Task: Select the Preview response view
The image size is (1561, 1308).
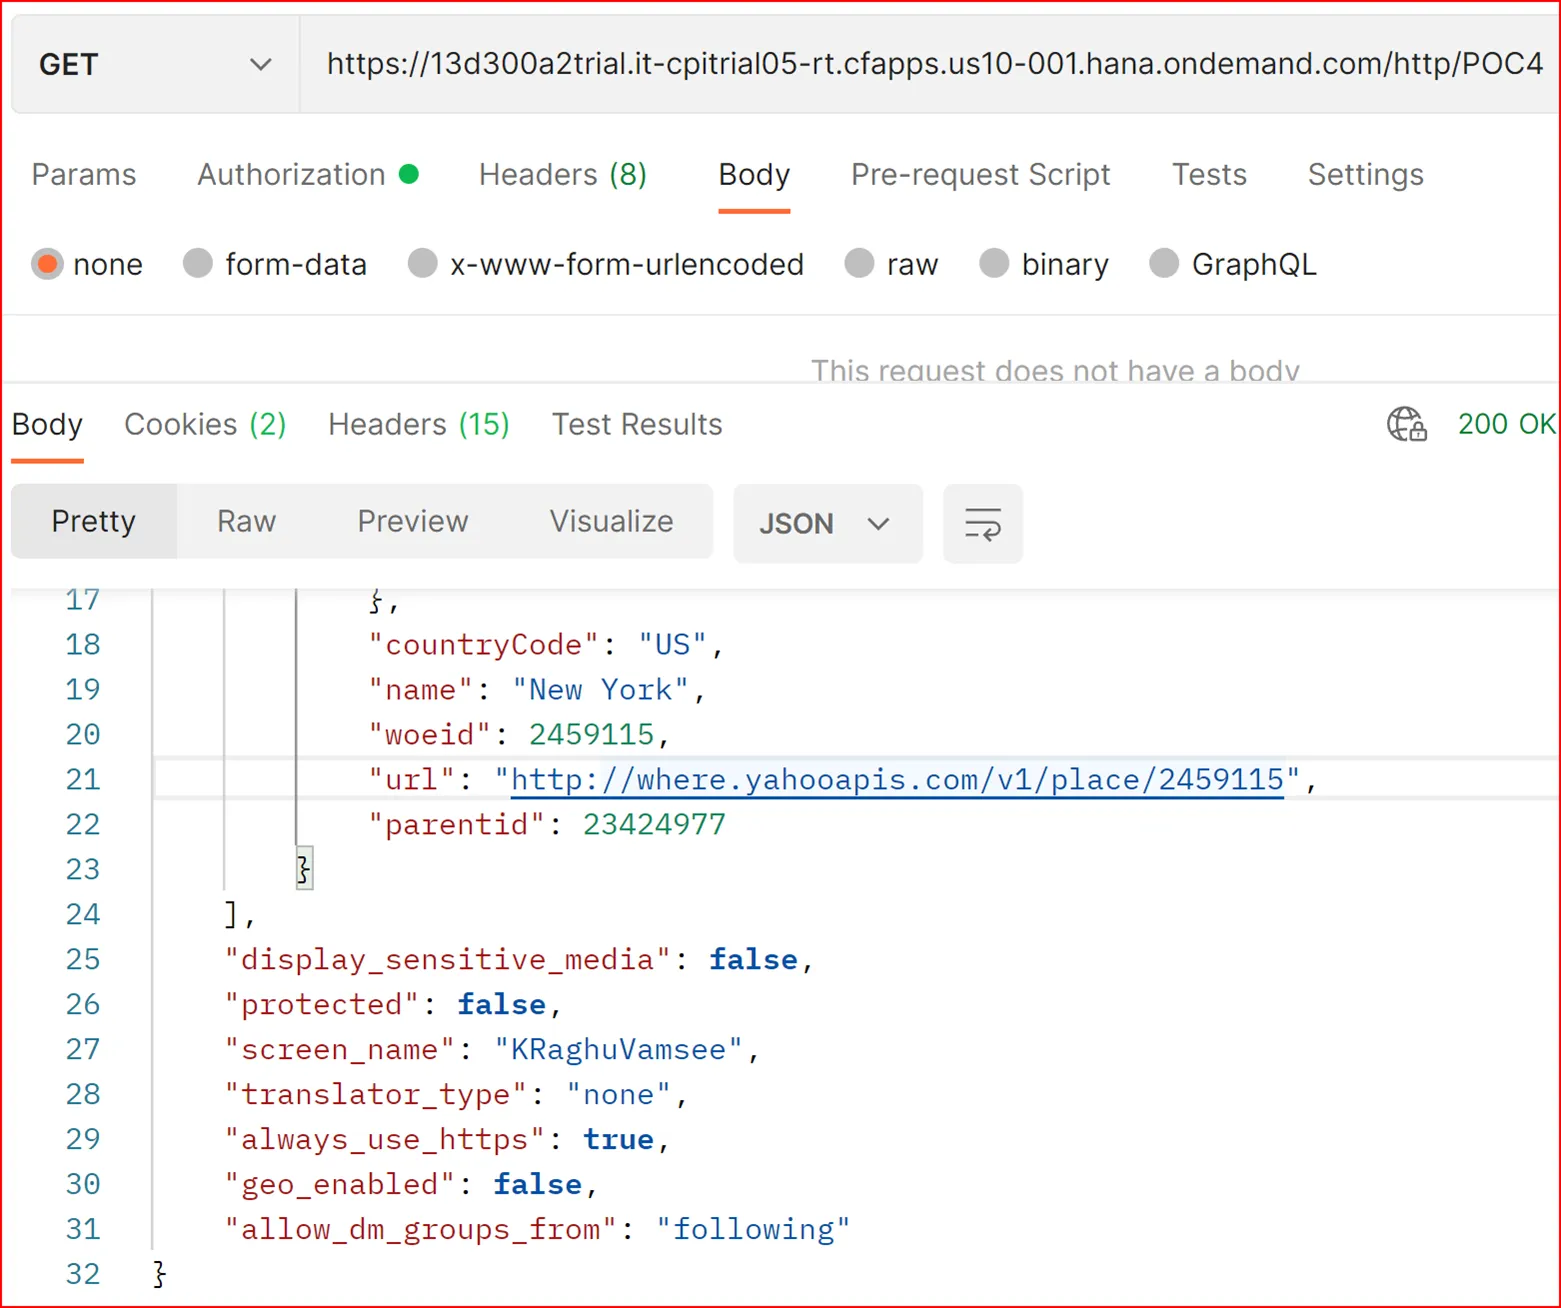Action: click(412, 521)
